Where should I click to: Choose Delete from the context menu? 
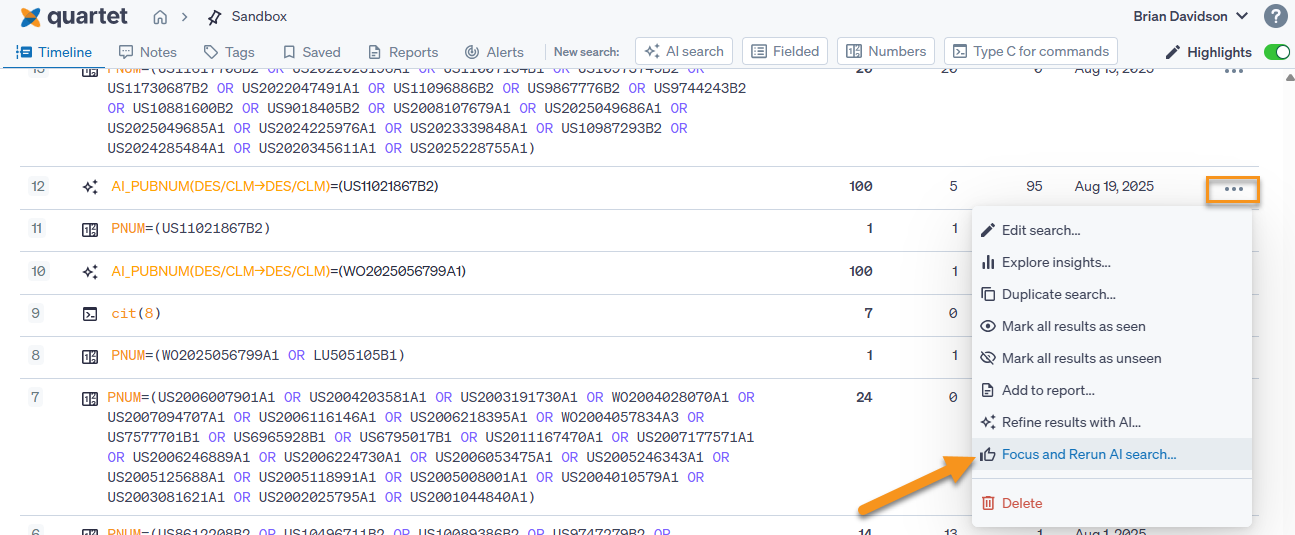point(1021,503)
